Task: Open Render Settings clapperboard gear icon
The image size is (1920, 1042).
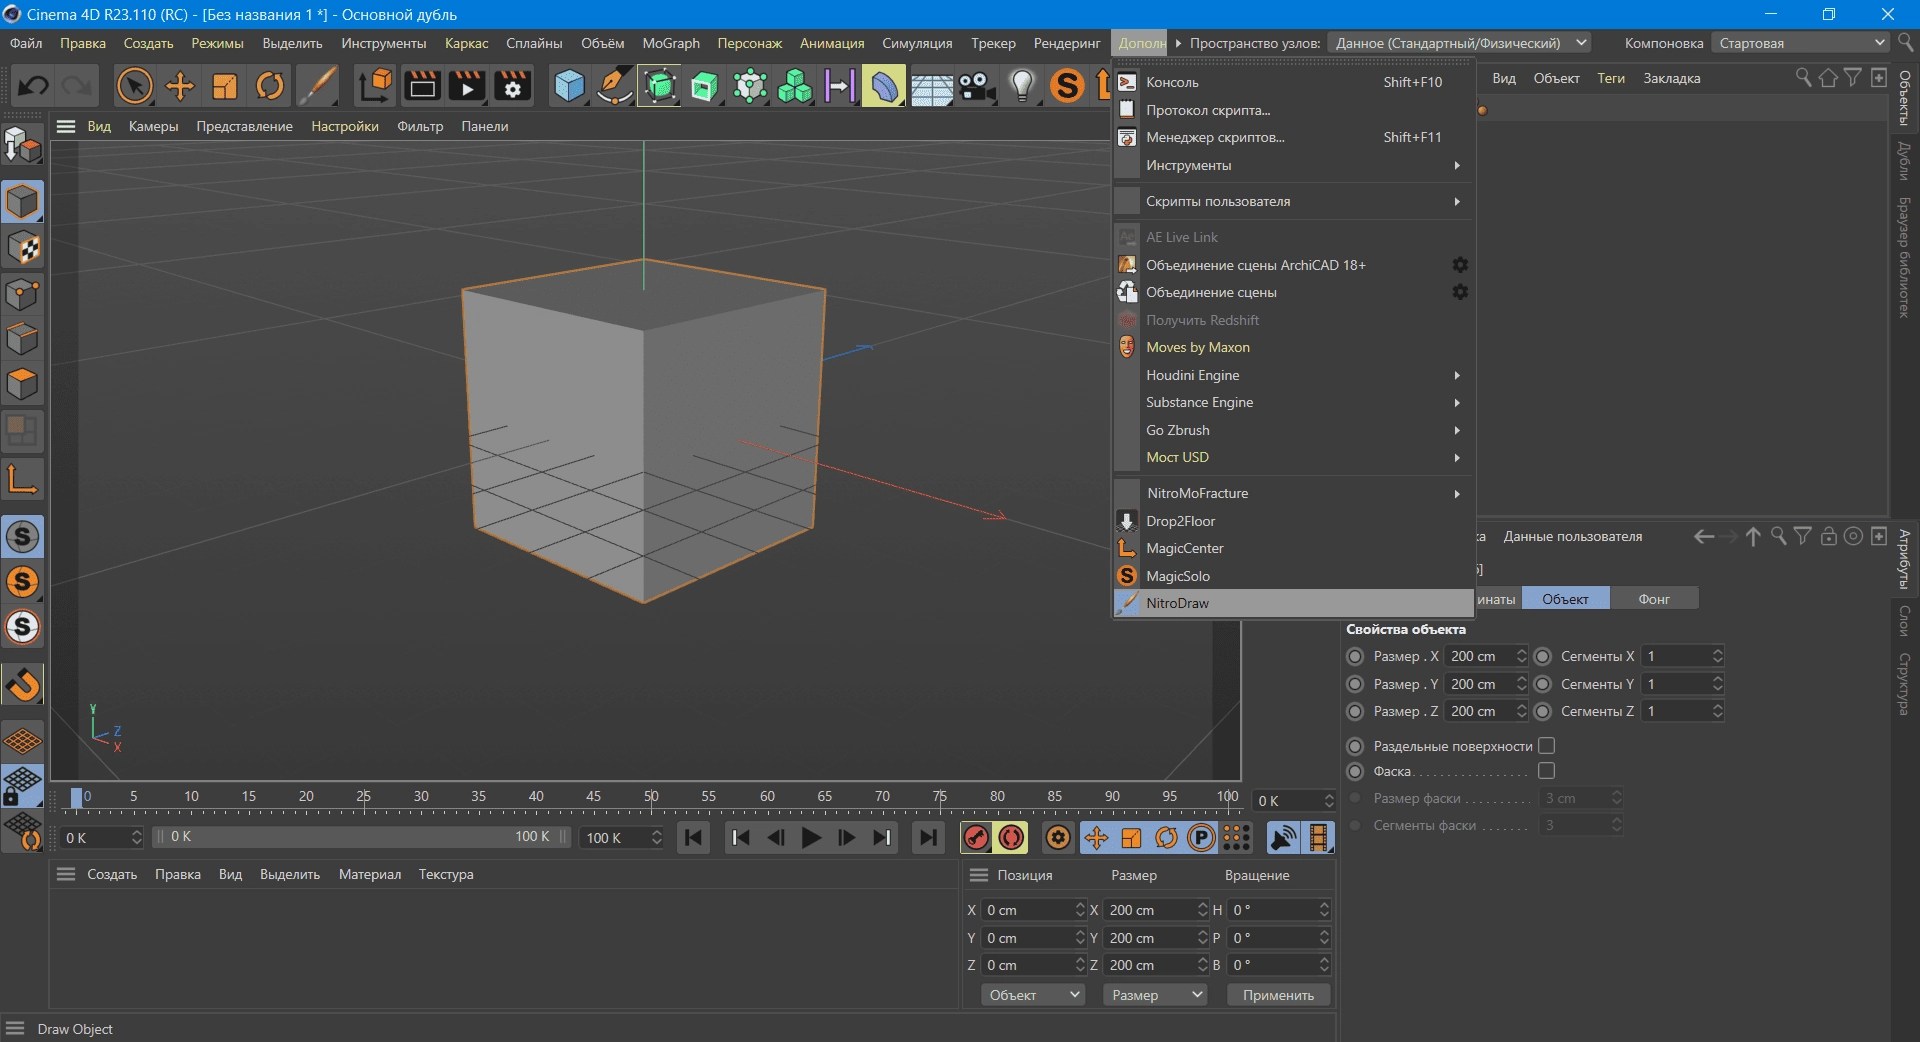Action: point(513,86)
